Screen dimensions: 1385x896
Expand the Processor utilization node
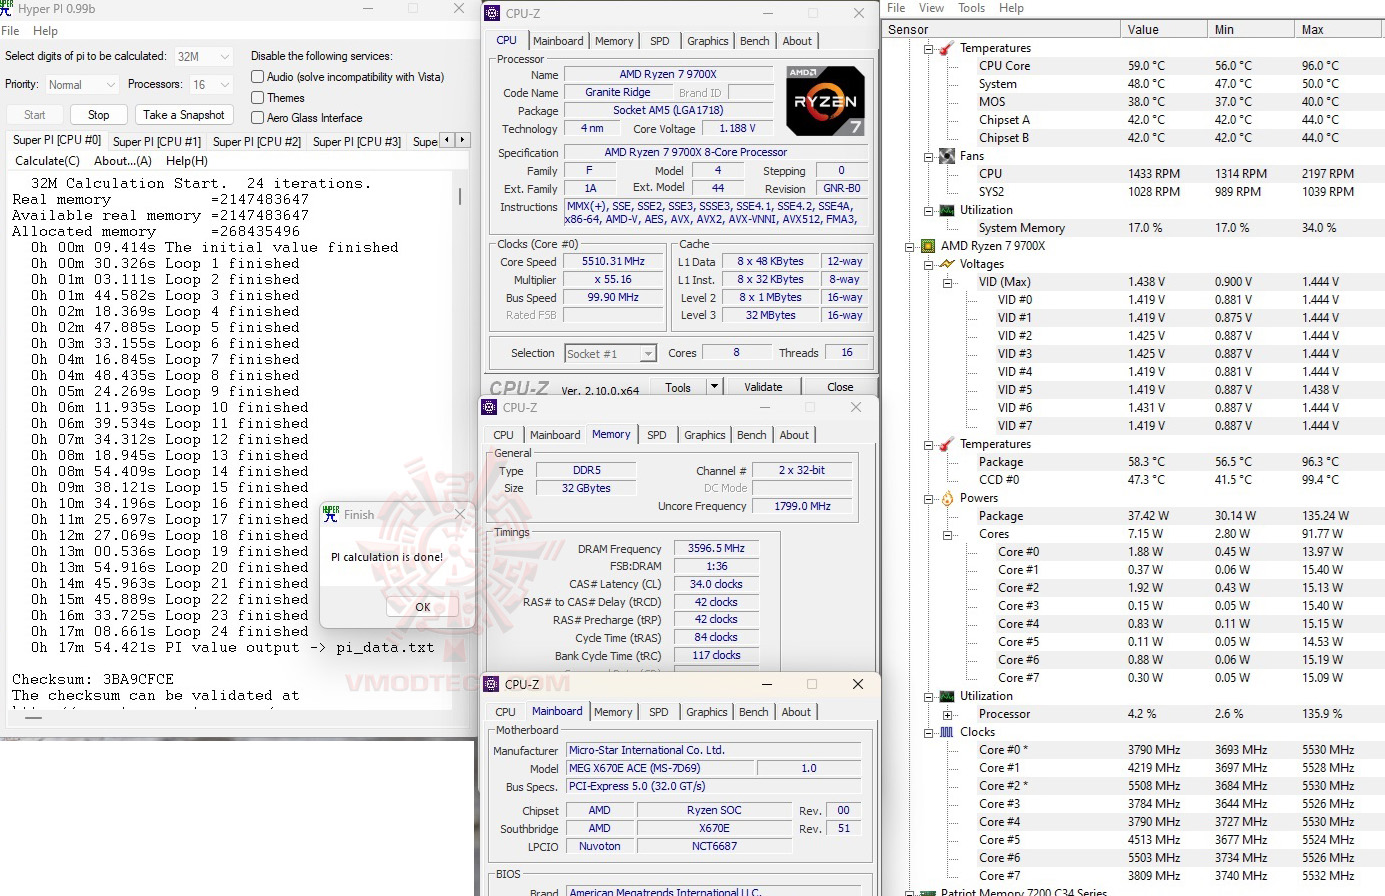click(947, 714)
